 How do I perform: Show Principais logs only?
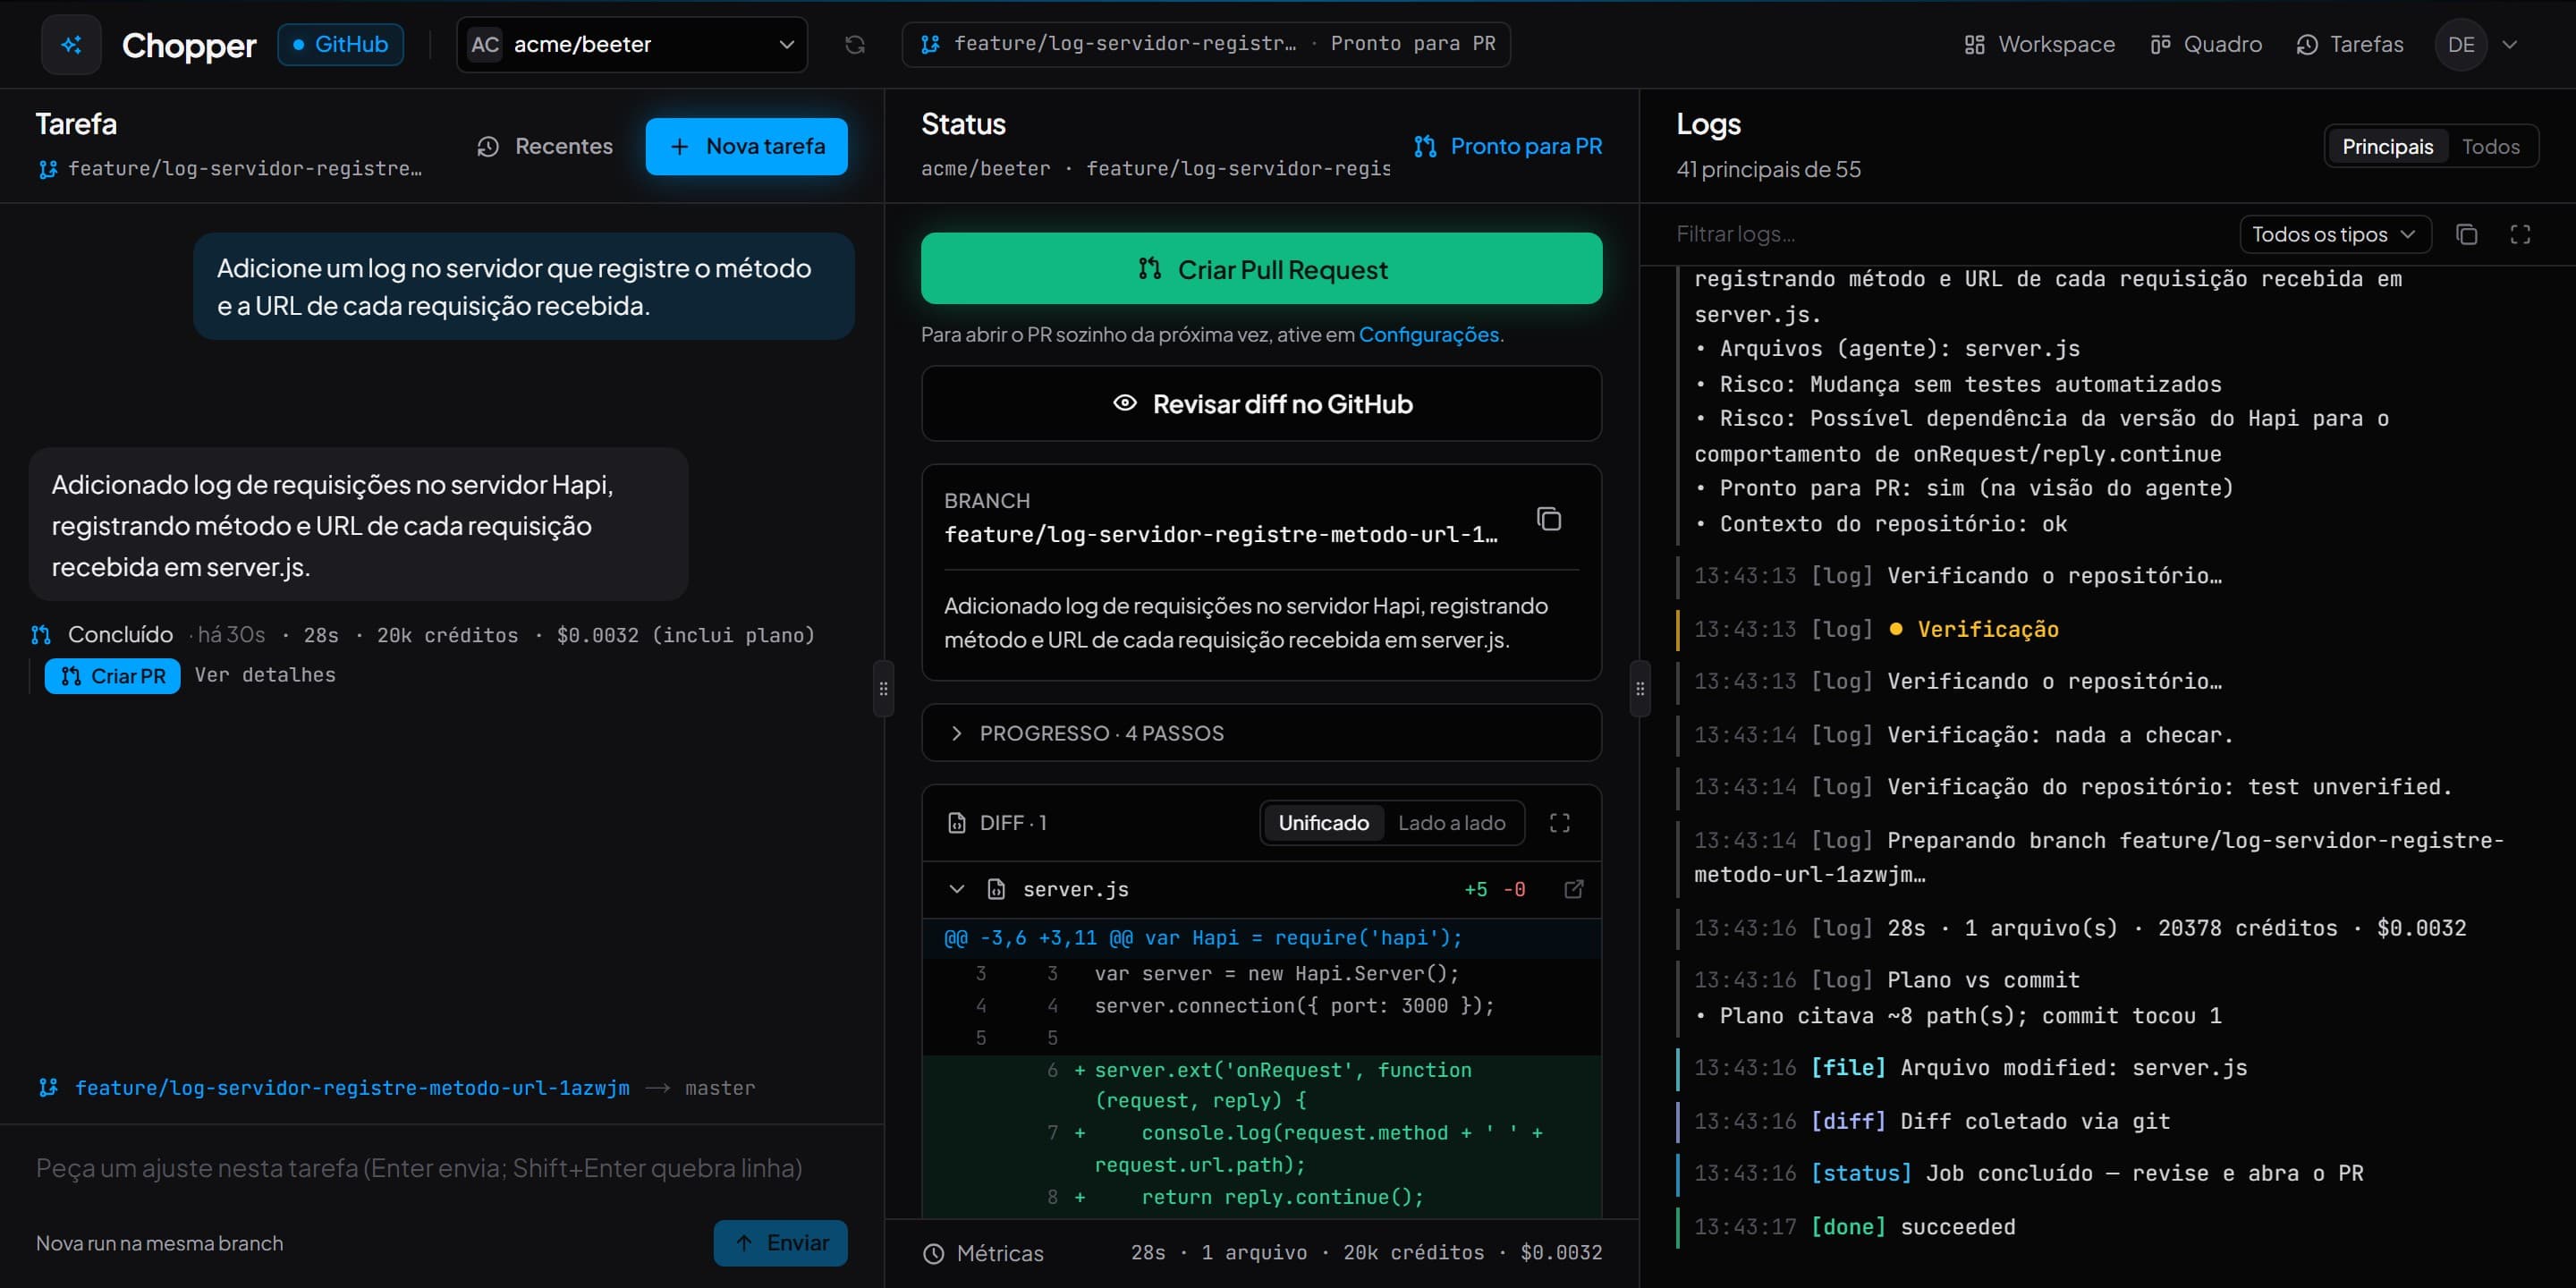coord(2387,146)
